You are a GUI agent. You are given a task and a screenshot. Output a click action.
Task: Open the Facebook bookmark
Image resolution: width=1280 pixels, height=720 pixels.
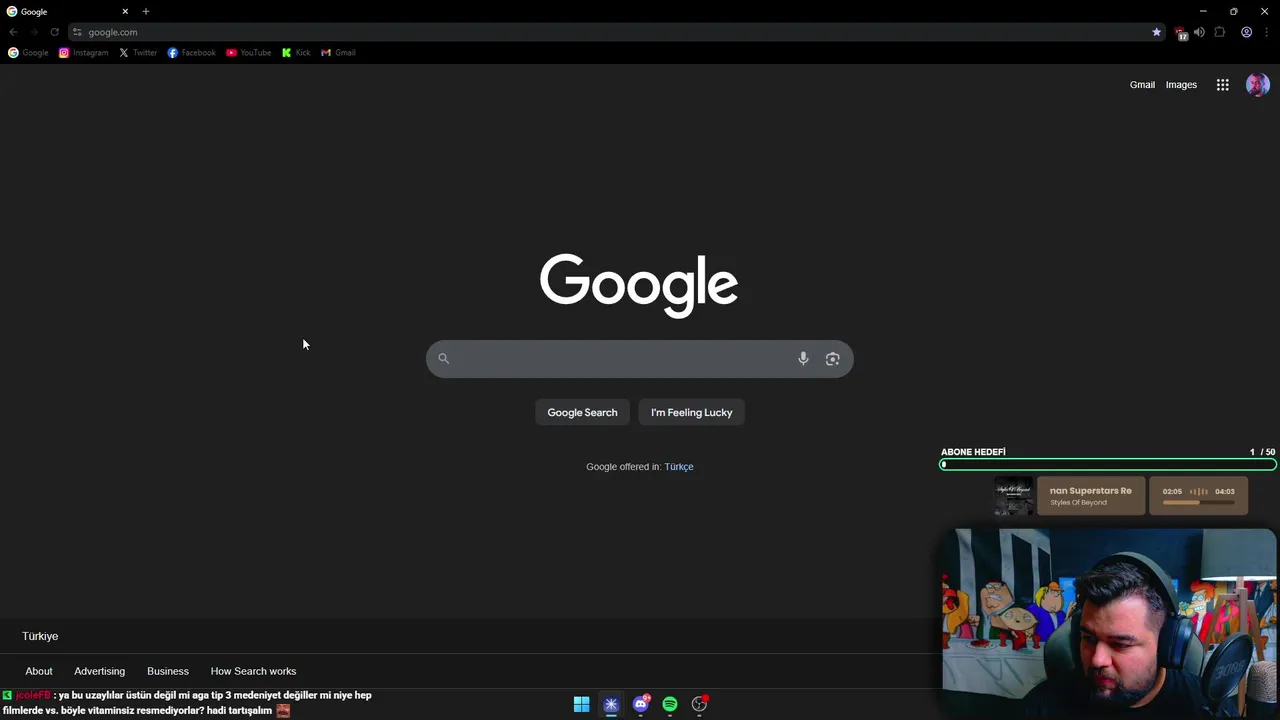191,53
